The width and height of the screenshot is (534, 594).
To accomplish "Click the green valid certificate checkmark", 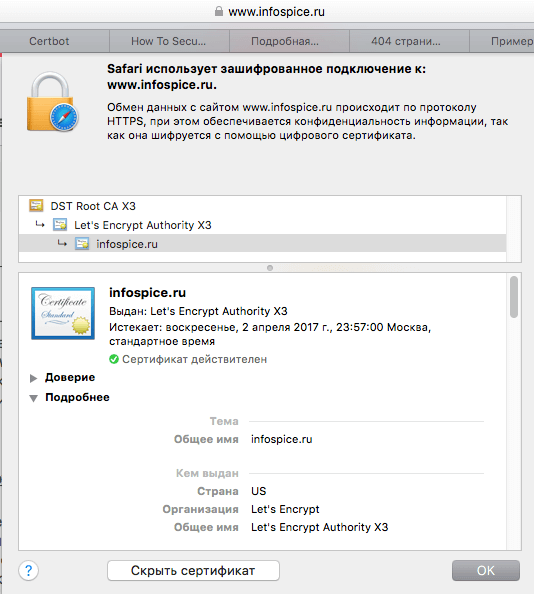I will coord(114,359).
